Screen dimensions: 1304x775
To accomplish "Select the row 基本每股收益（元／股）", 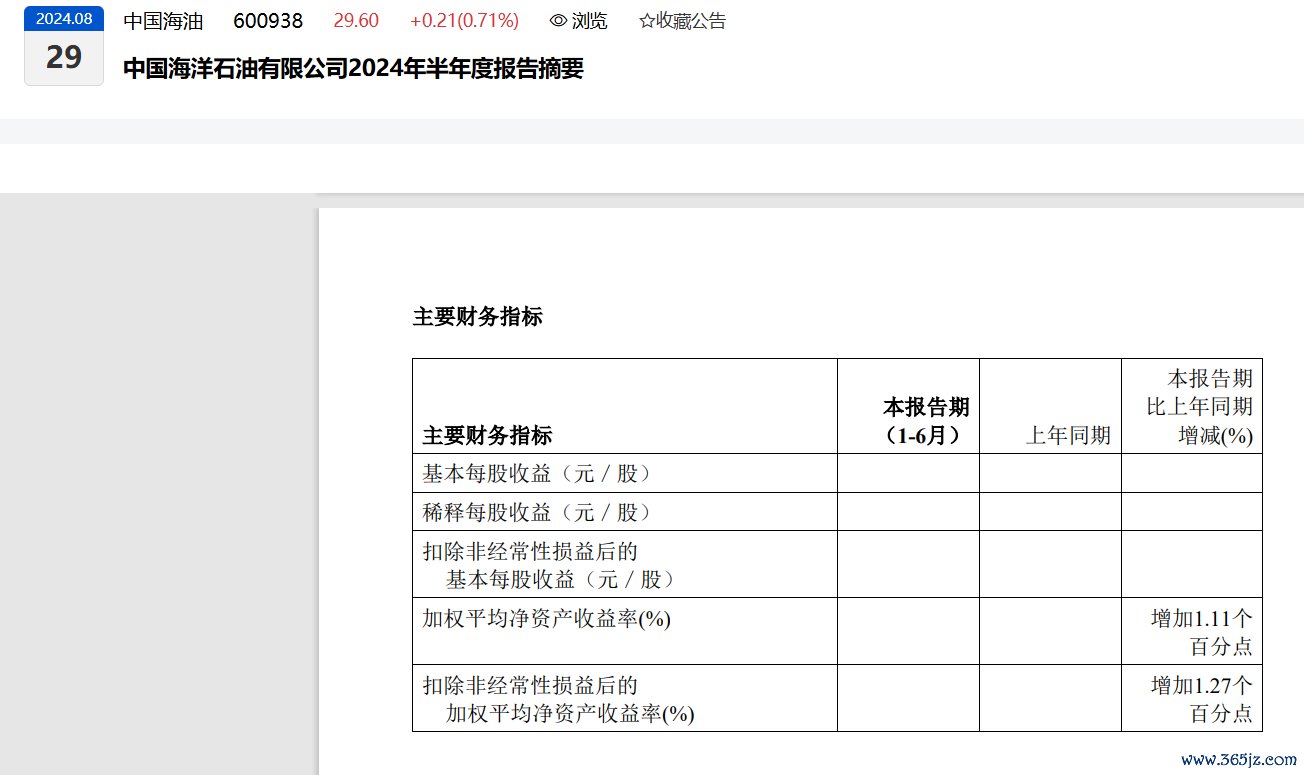I will coord(837,474).
